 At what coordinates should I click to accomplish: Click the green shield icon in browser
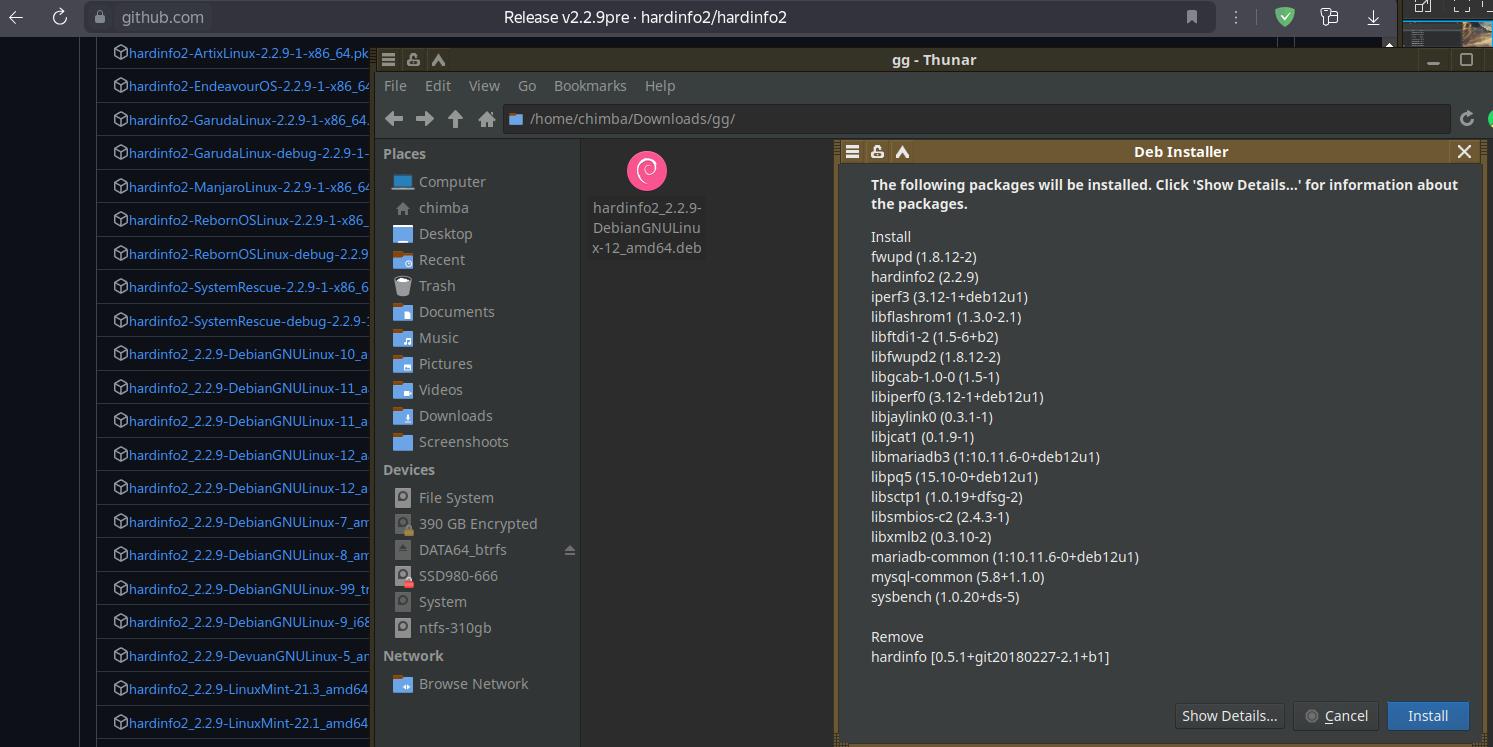[1285, 17]
